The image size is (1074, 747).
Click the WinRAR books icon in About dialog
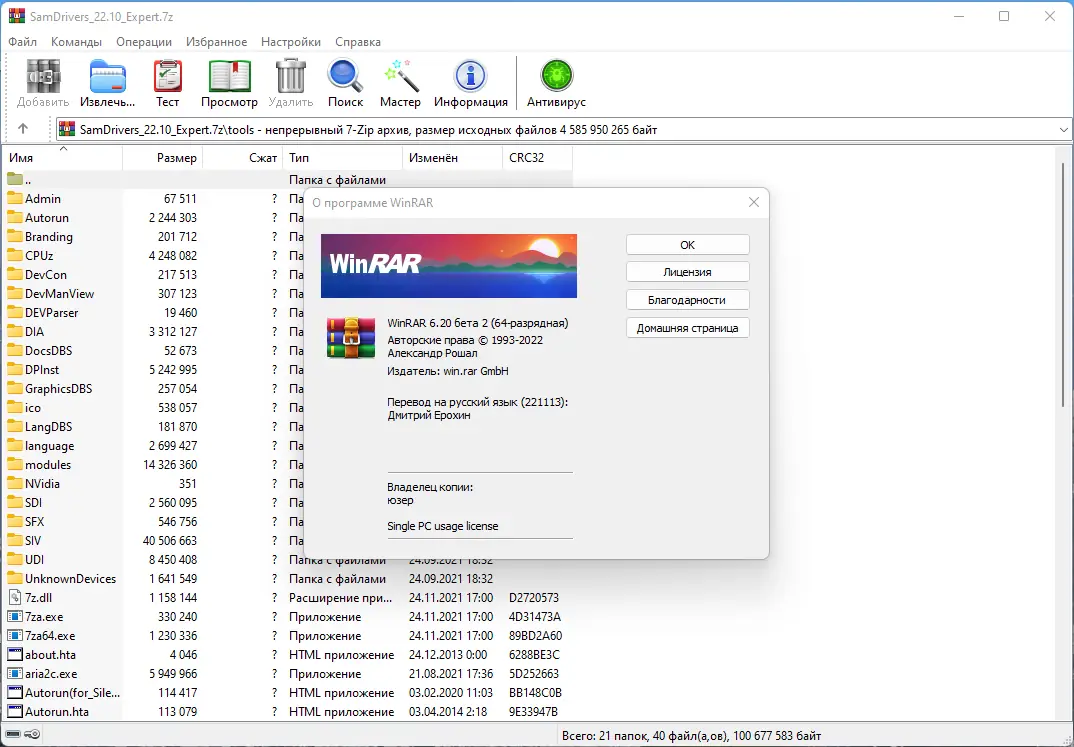(x=351, y=338)
